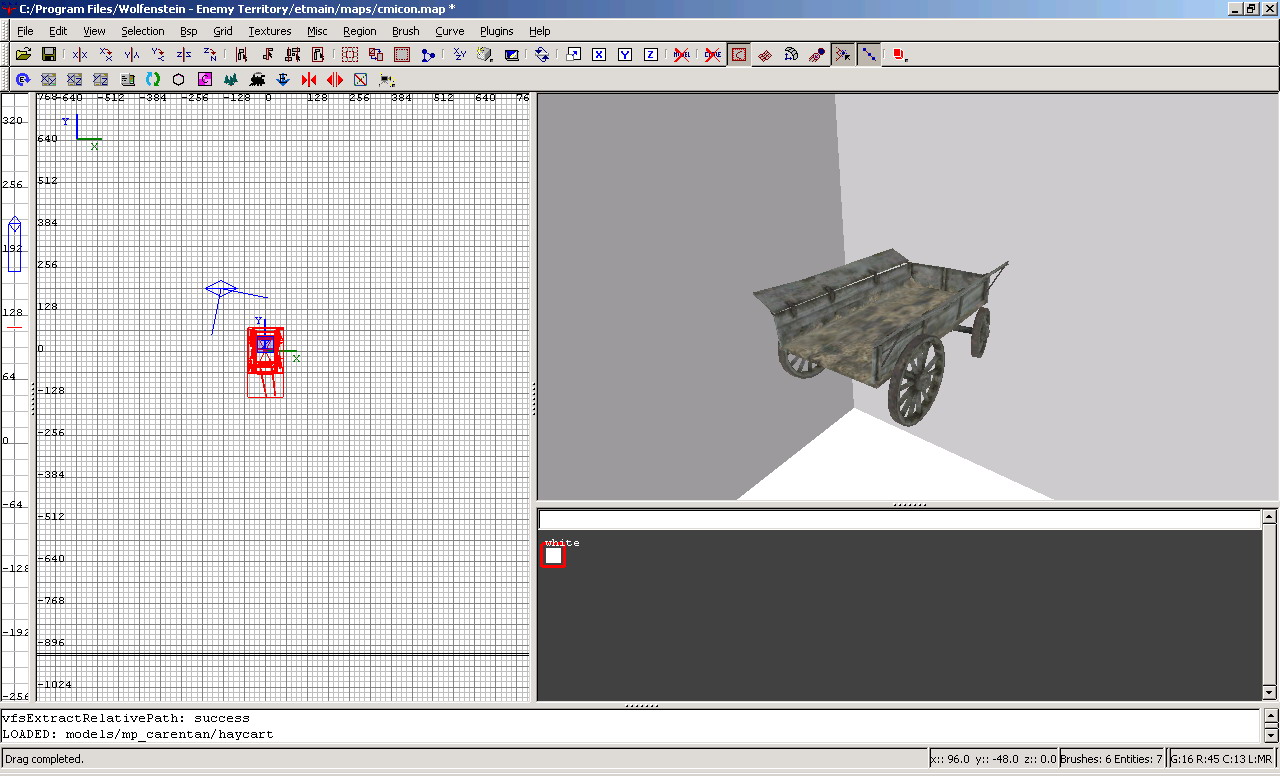Image resolution: width=1280 pixels, height=776 pixels.
Task: Toggle the welding patch points button
Action: point(843,54)
